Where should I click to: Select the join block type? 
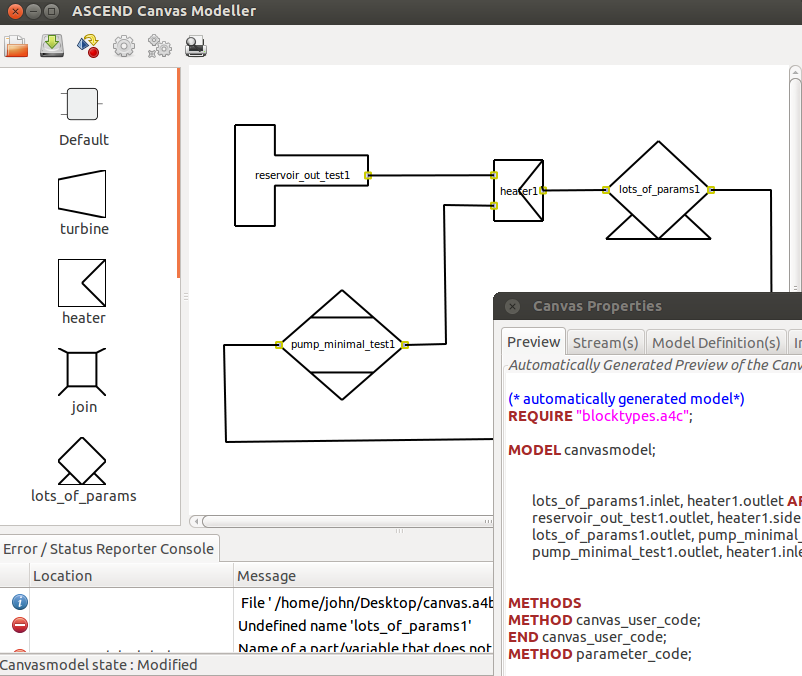(83, 380)
